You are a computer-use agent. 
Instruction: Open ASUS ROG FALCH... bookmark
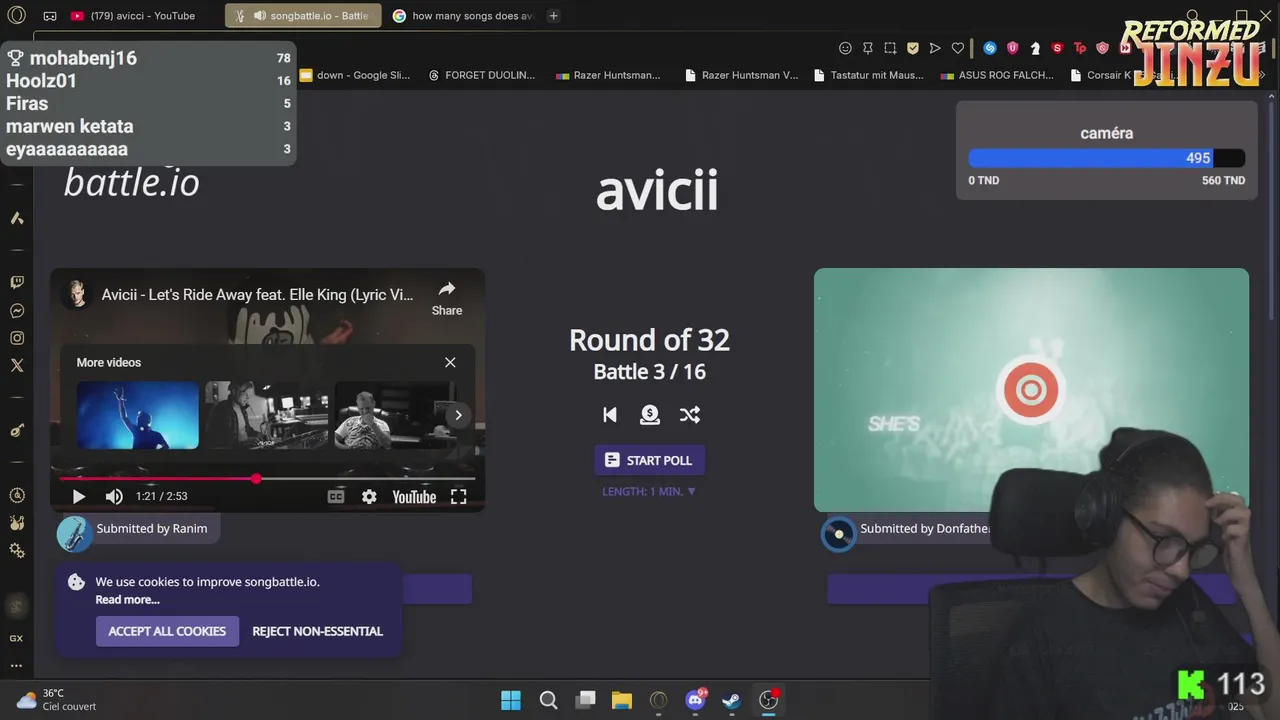click(997, 75)
